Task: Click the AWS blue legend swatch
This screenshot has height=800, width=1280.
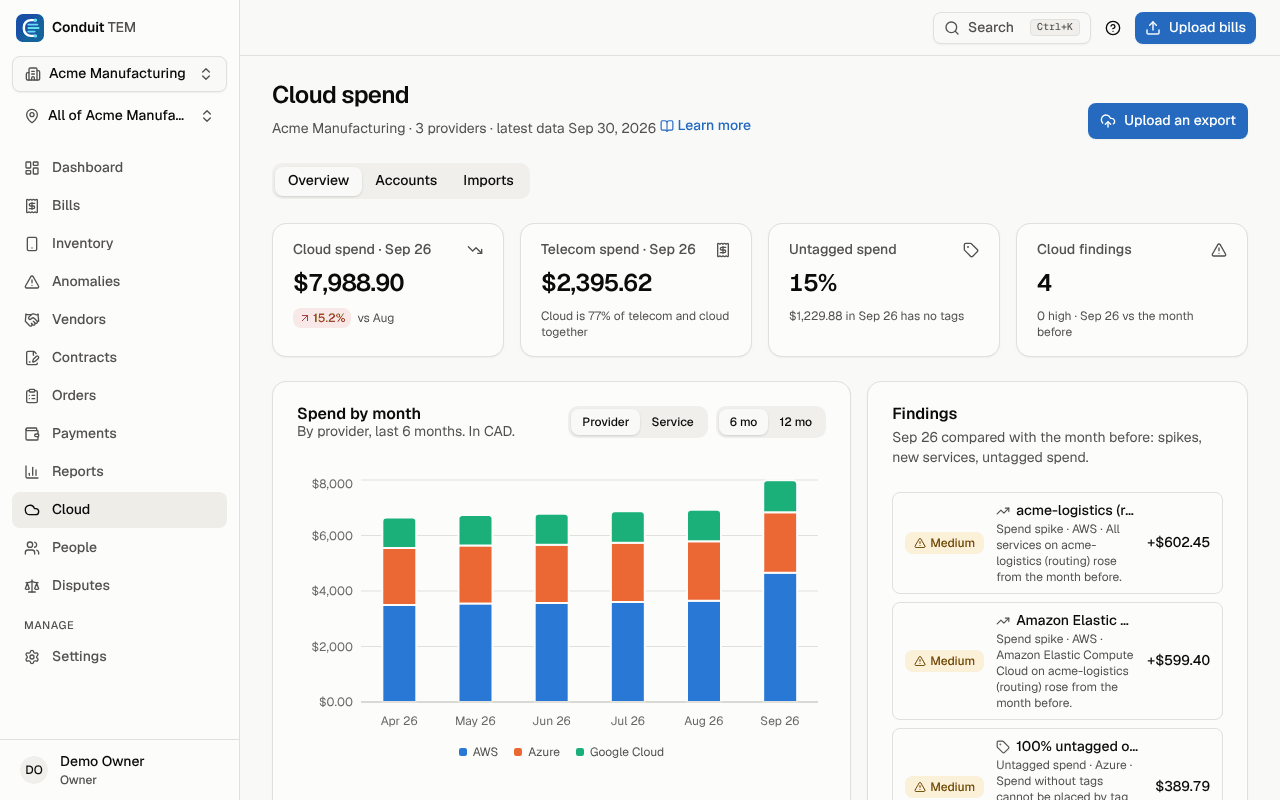Action: click(463, 752)
